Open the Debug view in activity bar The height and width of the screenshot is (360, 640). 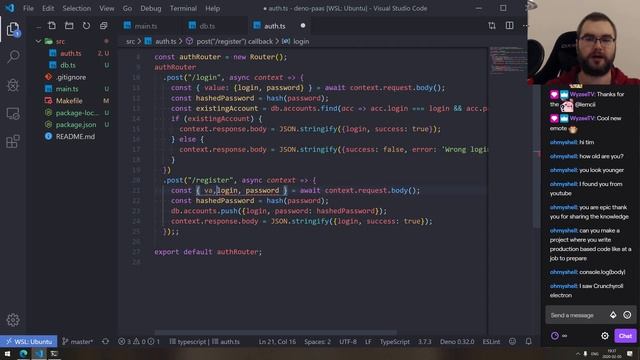coord(13,85)
